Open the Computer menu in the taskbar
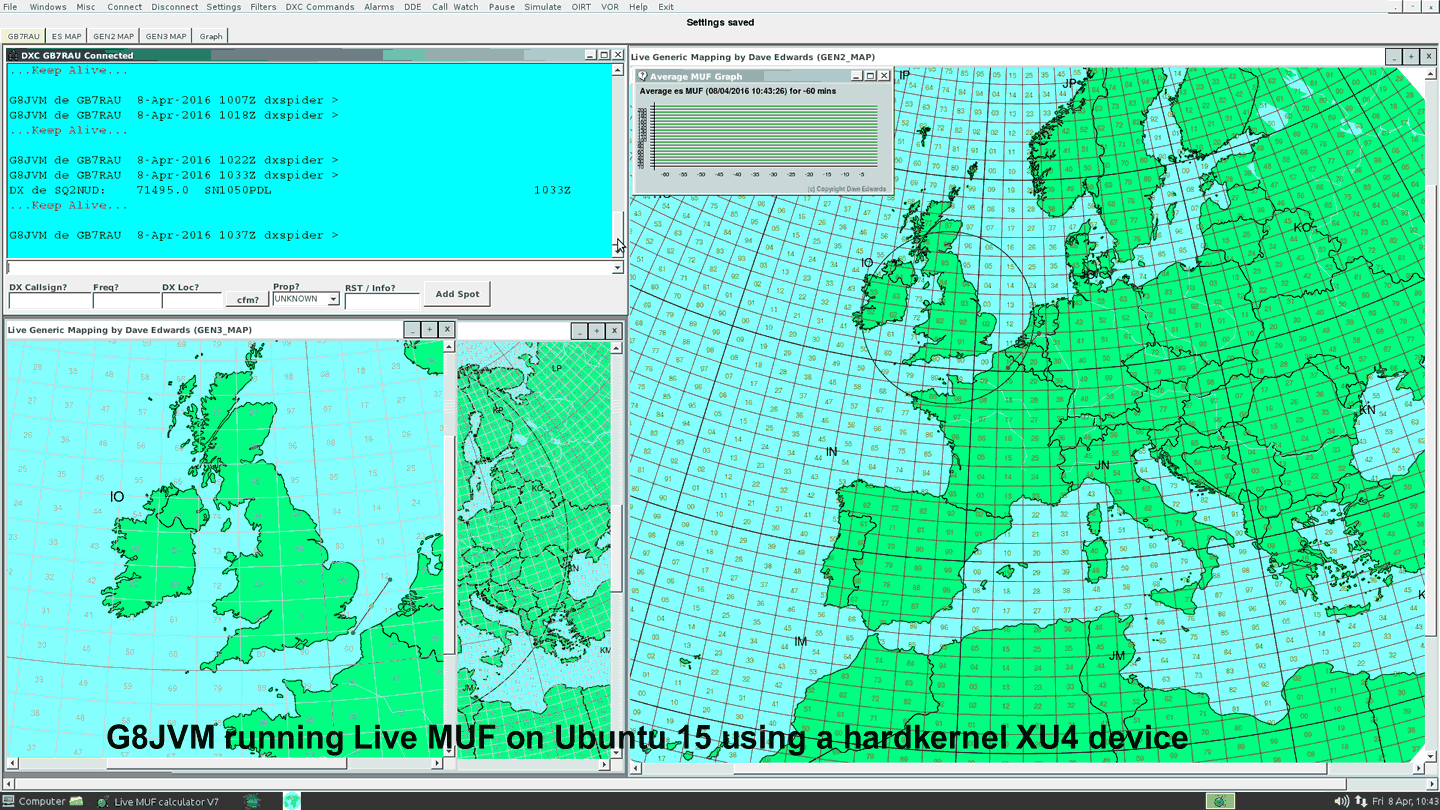The image size is (1440, 810). pos(35,801)
